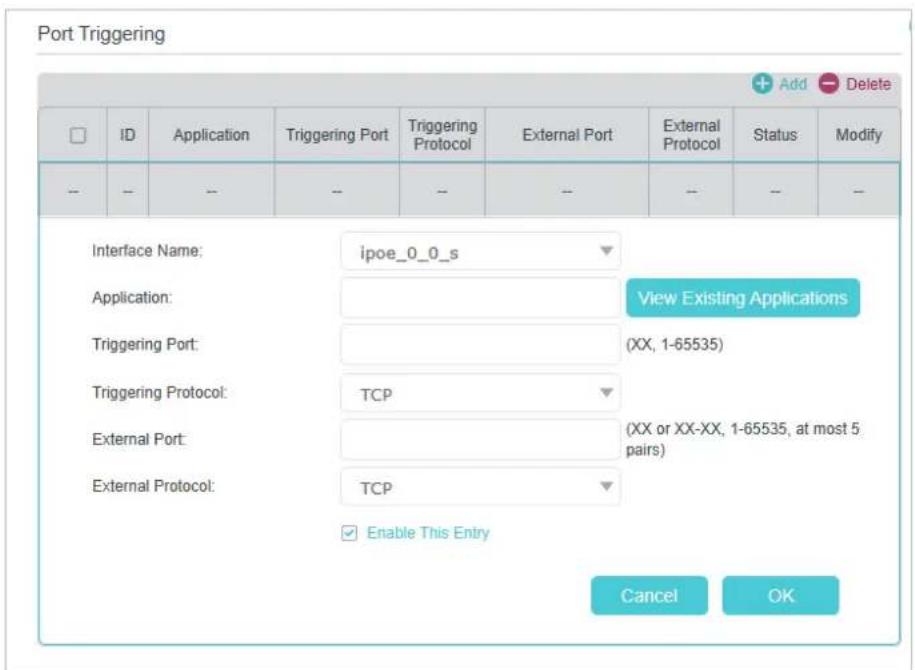
Task: Open the Interface Name dropdown
Action: pyautogui.click(x=480, y=252)
